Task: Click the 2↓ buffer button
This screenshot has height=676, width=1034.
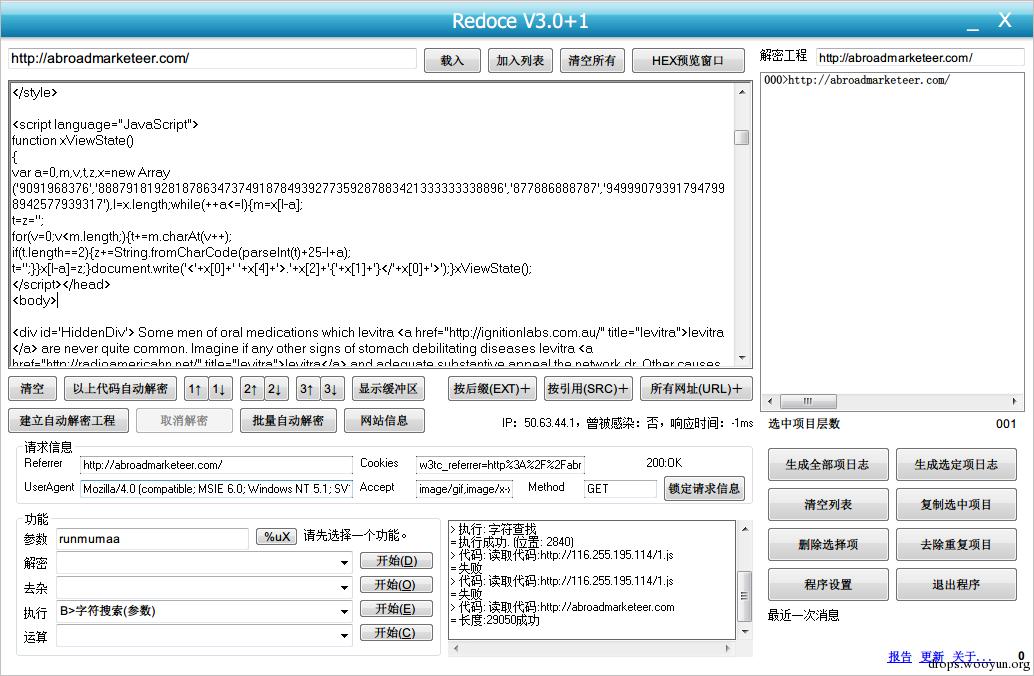Action: 276,389
